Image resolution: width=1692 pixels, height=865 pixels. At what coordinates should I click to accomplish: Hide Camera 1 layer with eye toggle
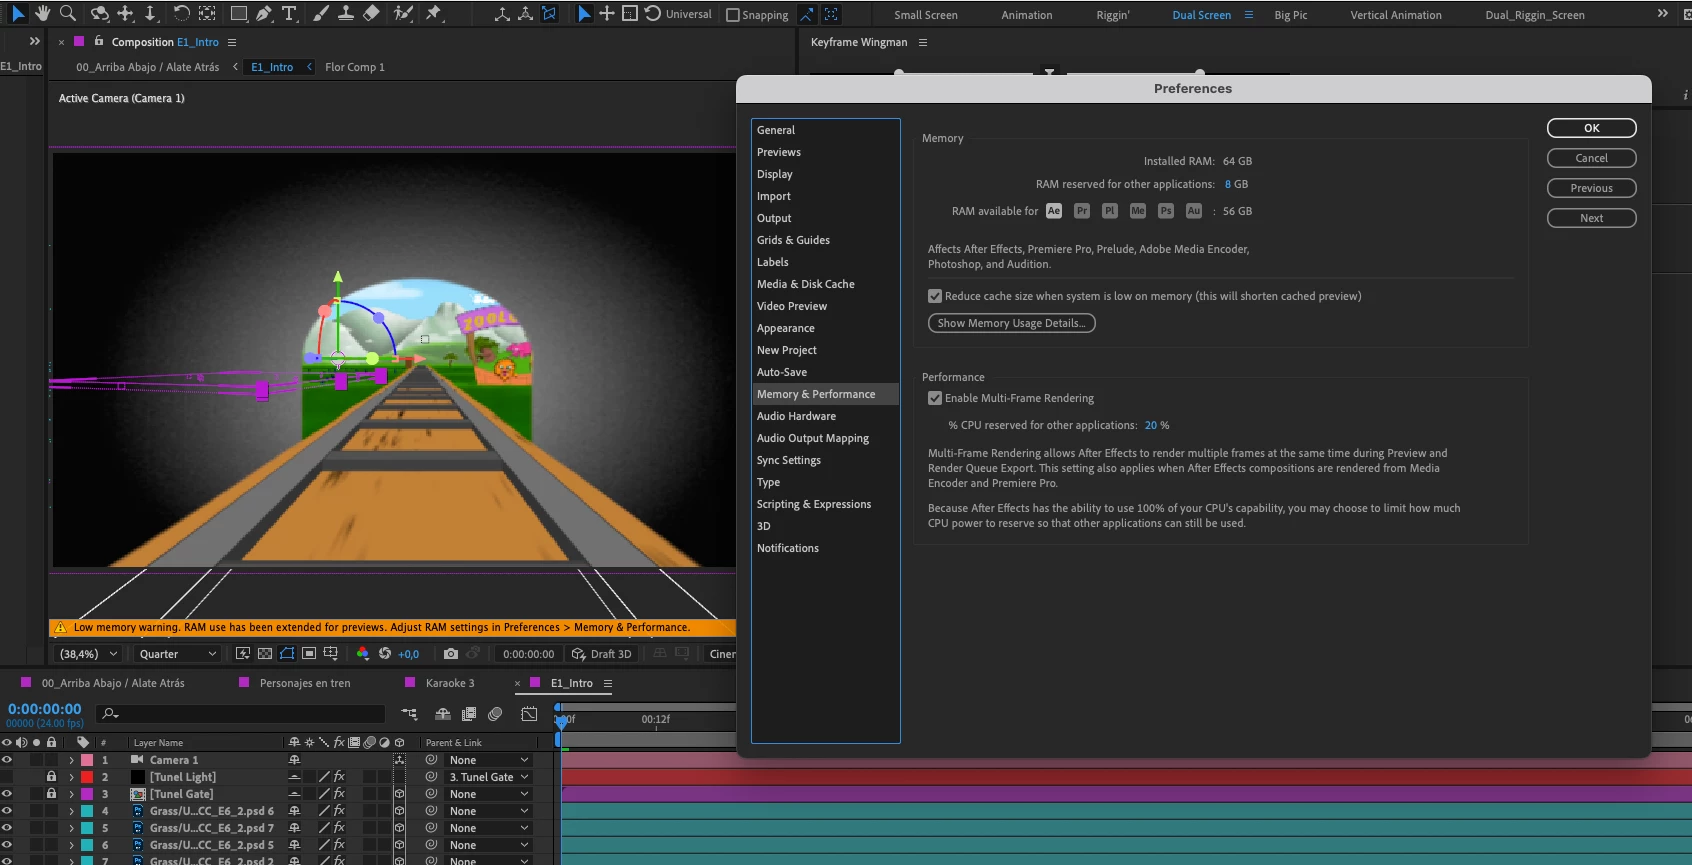pos(7,760)
